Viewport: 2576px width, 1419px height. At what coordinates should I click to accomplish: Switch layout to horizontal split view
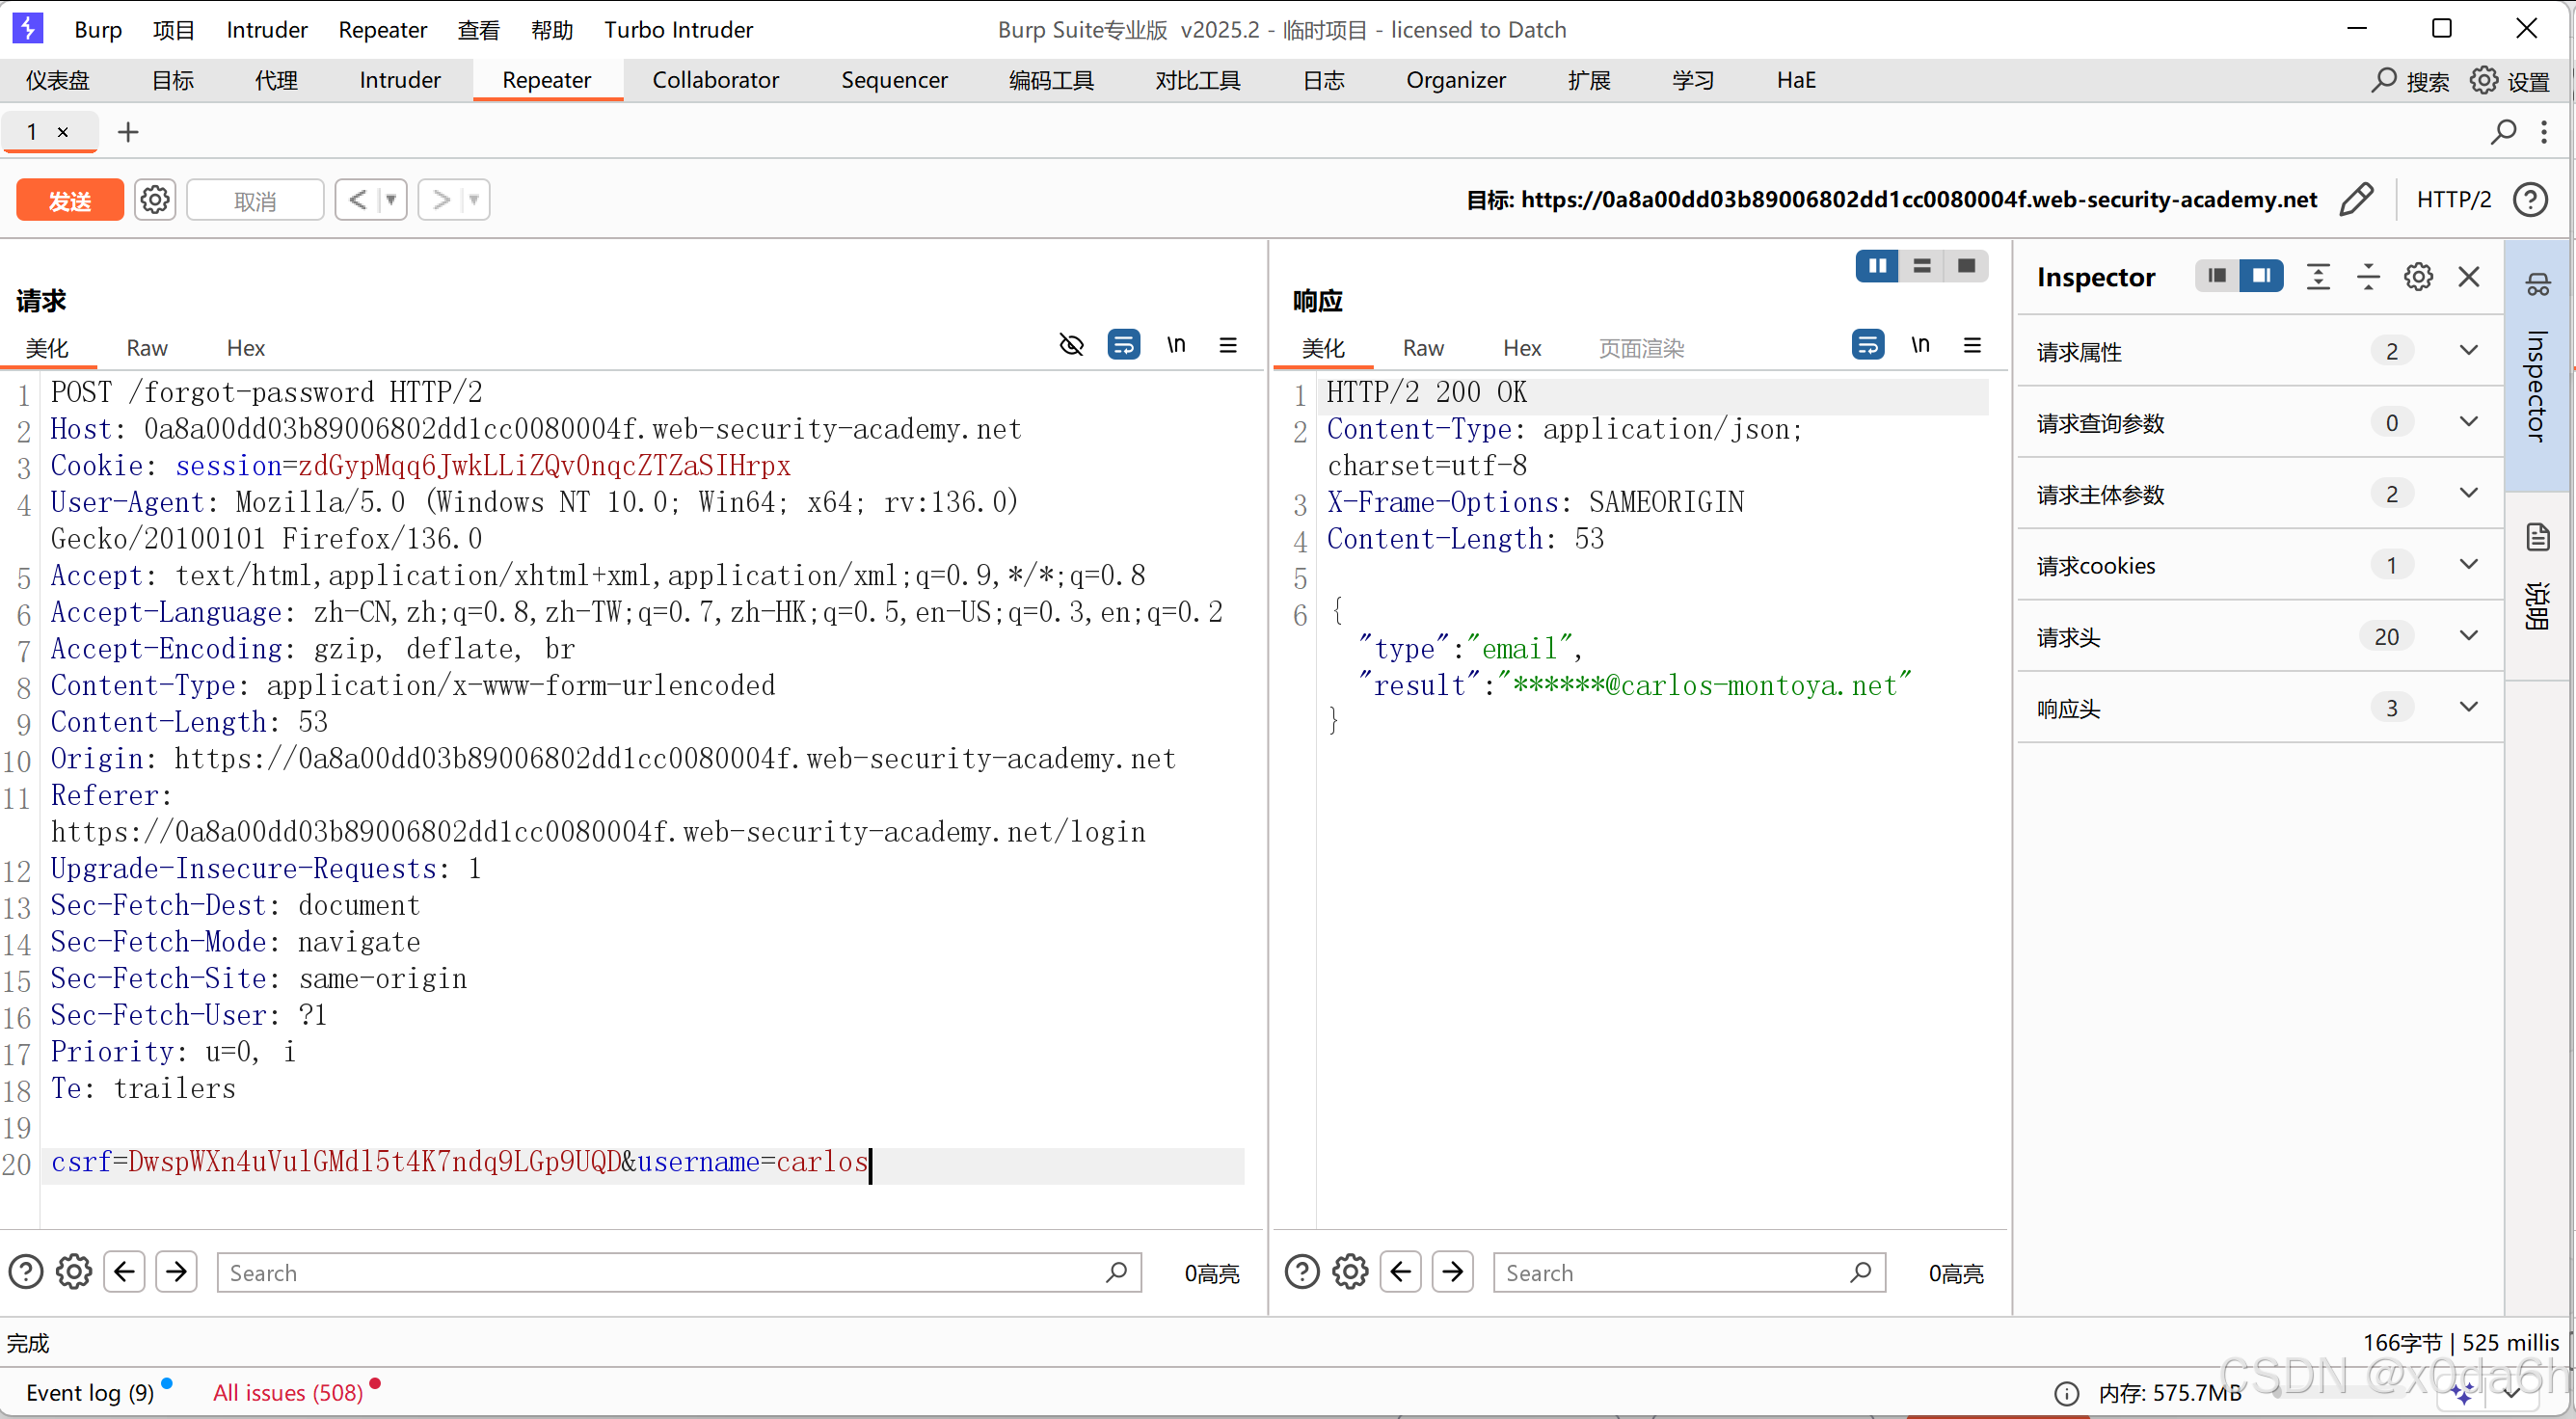(x=1921, y=266)
